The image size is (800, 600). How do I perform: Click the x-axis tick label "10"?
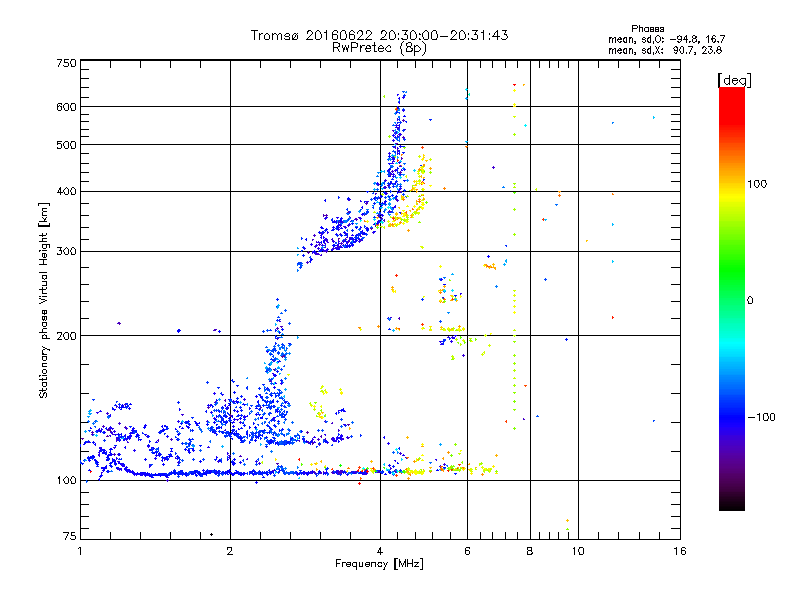(x=578, y=551)
